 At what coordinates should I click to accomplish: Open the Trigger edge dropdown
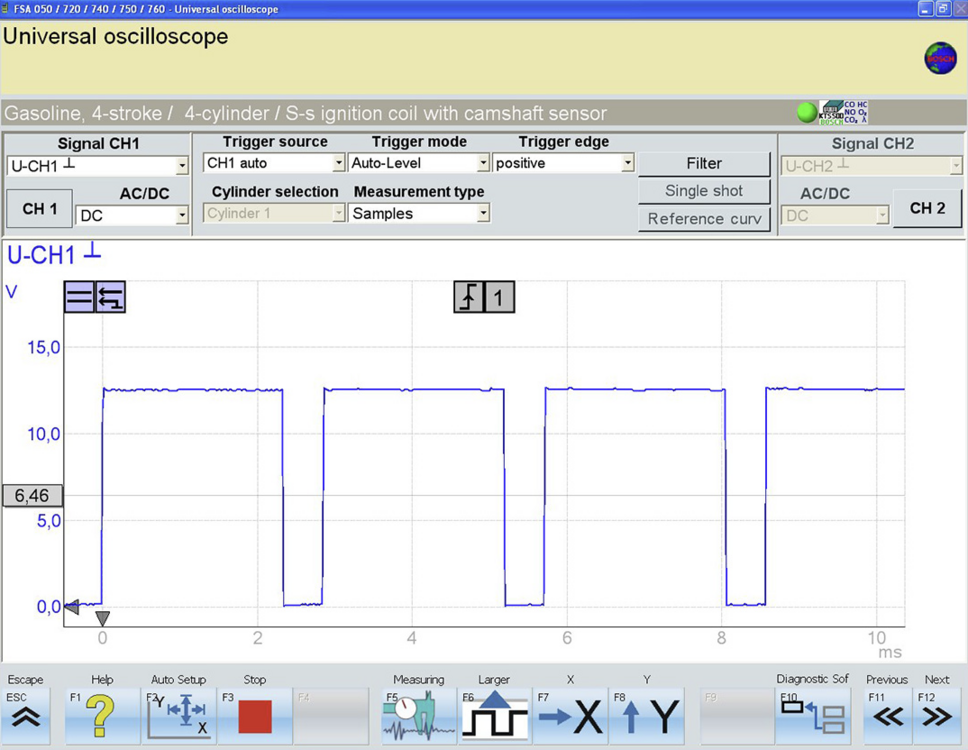click(x=564, y=163)
